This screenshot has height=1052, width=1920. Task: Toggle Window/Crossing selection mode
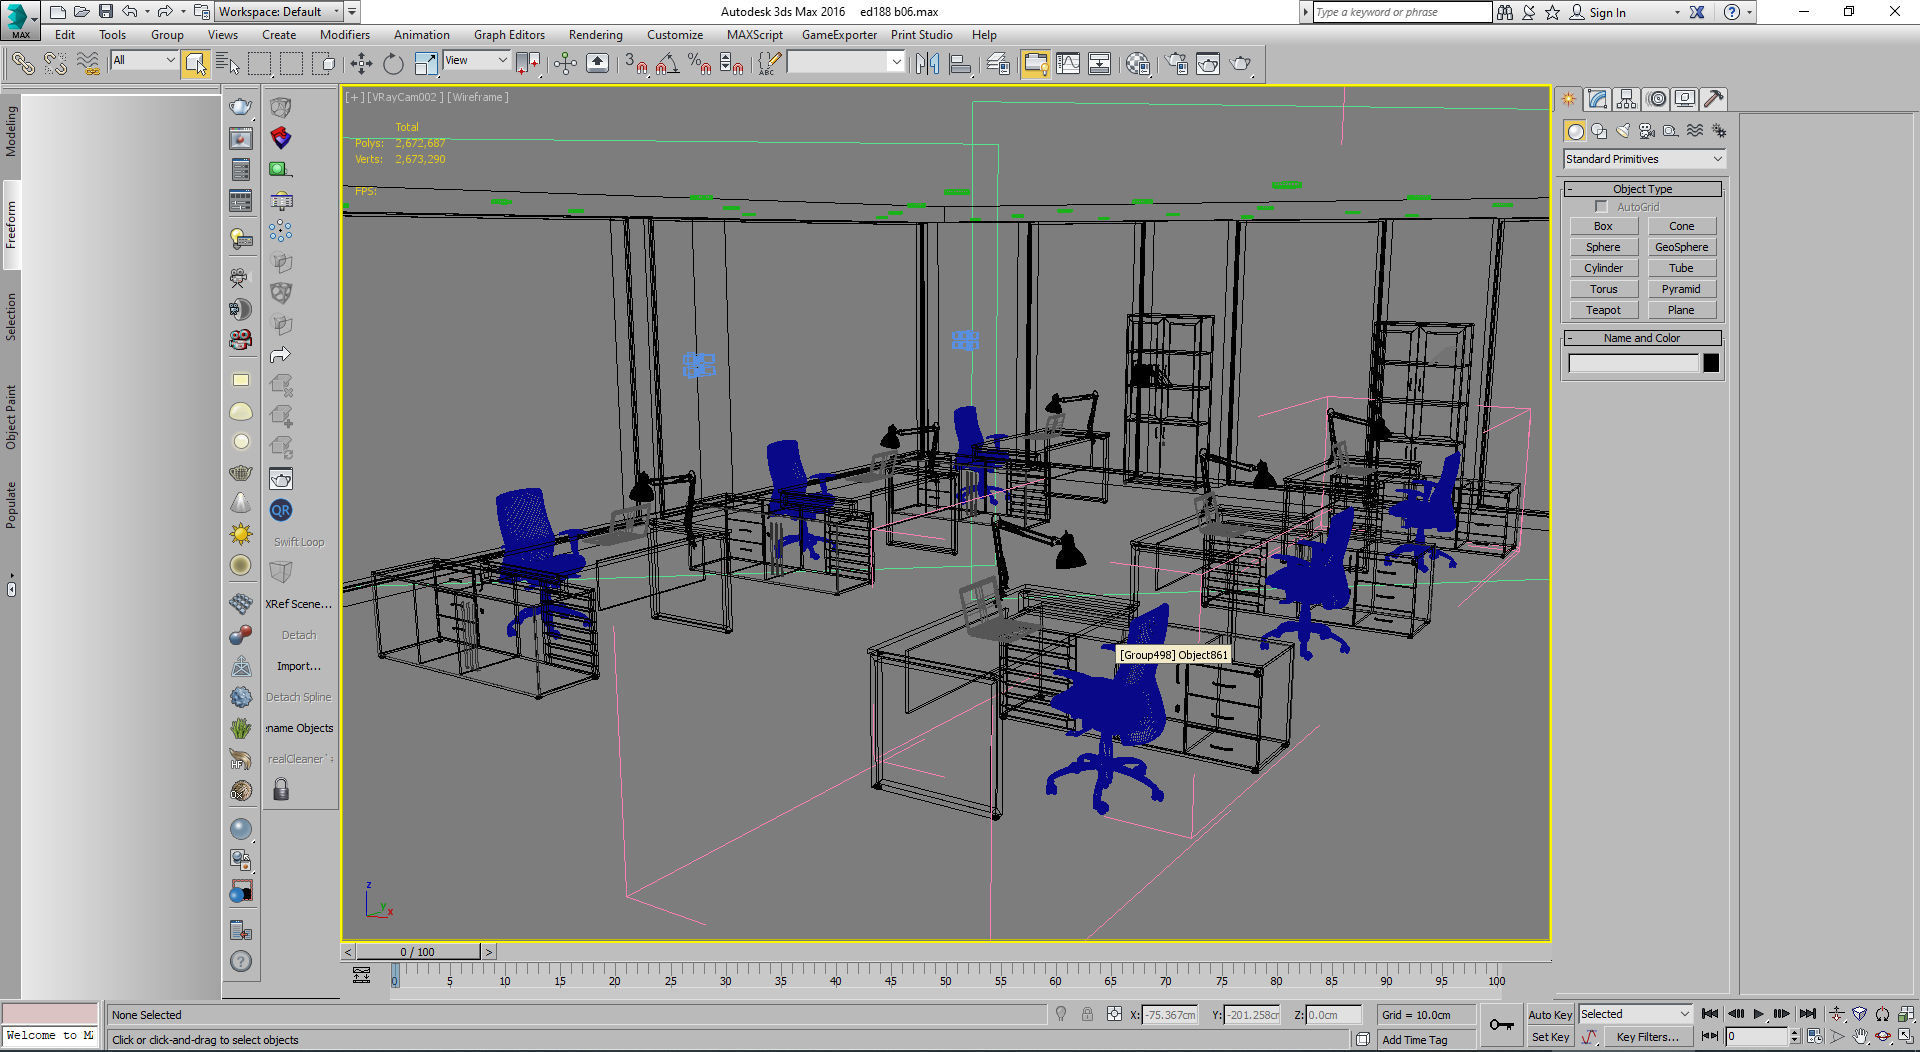click(324, 64)
